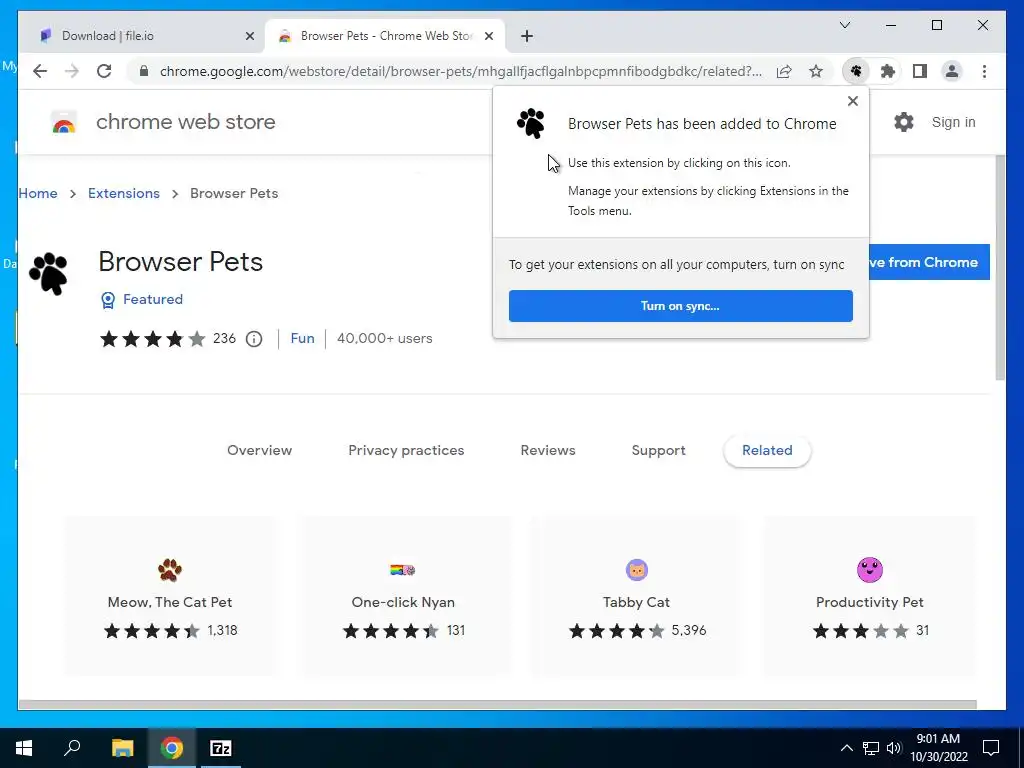The width and height of the screenshot is (1024, 768).
Task: Open a new tab with plus button
Action: [x=527, y=36]
